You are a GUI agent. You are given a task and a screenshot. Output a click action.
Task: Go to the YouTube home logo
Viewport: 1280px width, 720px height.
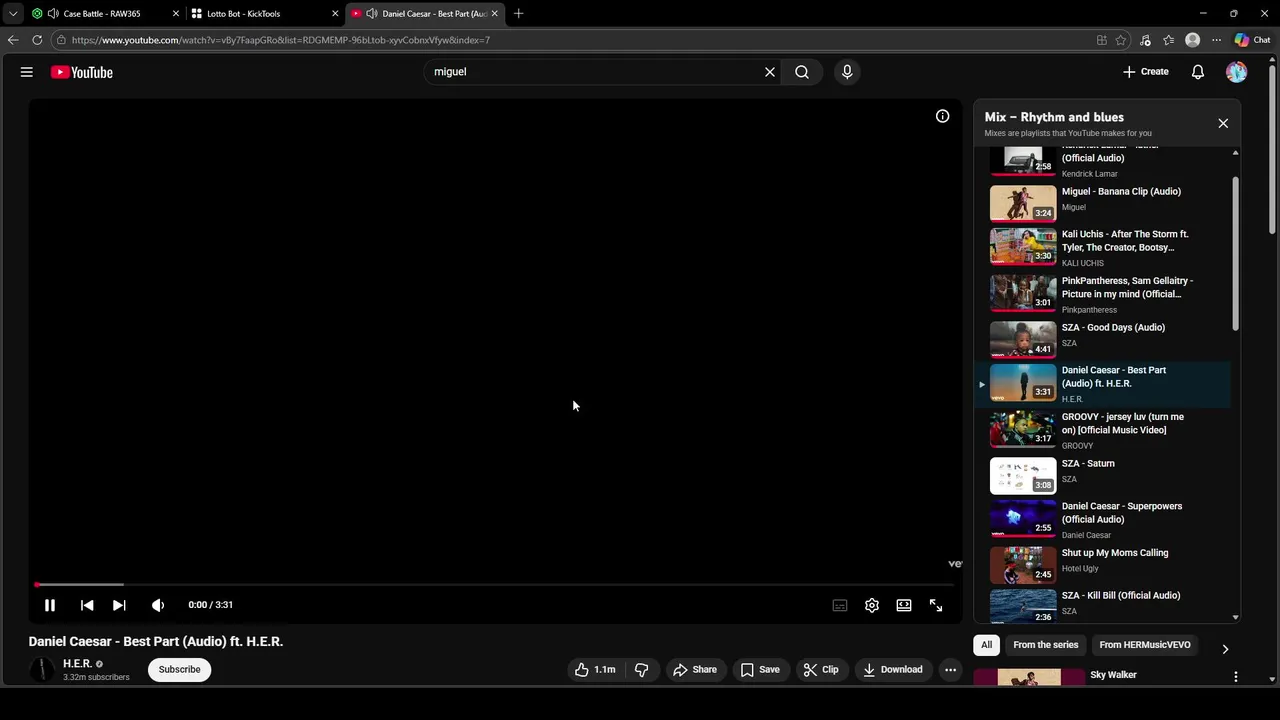[82, 72]
